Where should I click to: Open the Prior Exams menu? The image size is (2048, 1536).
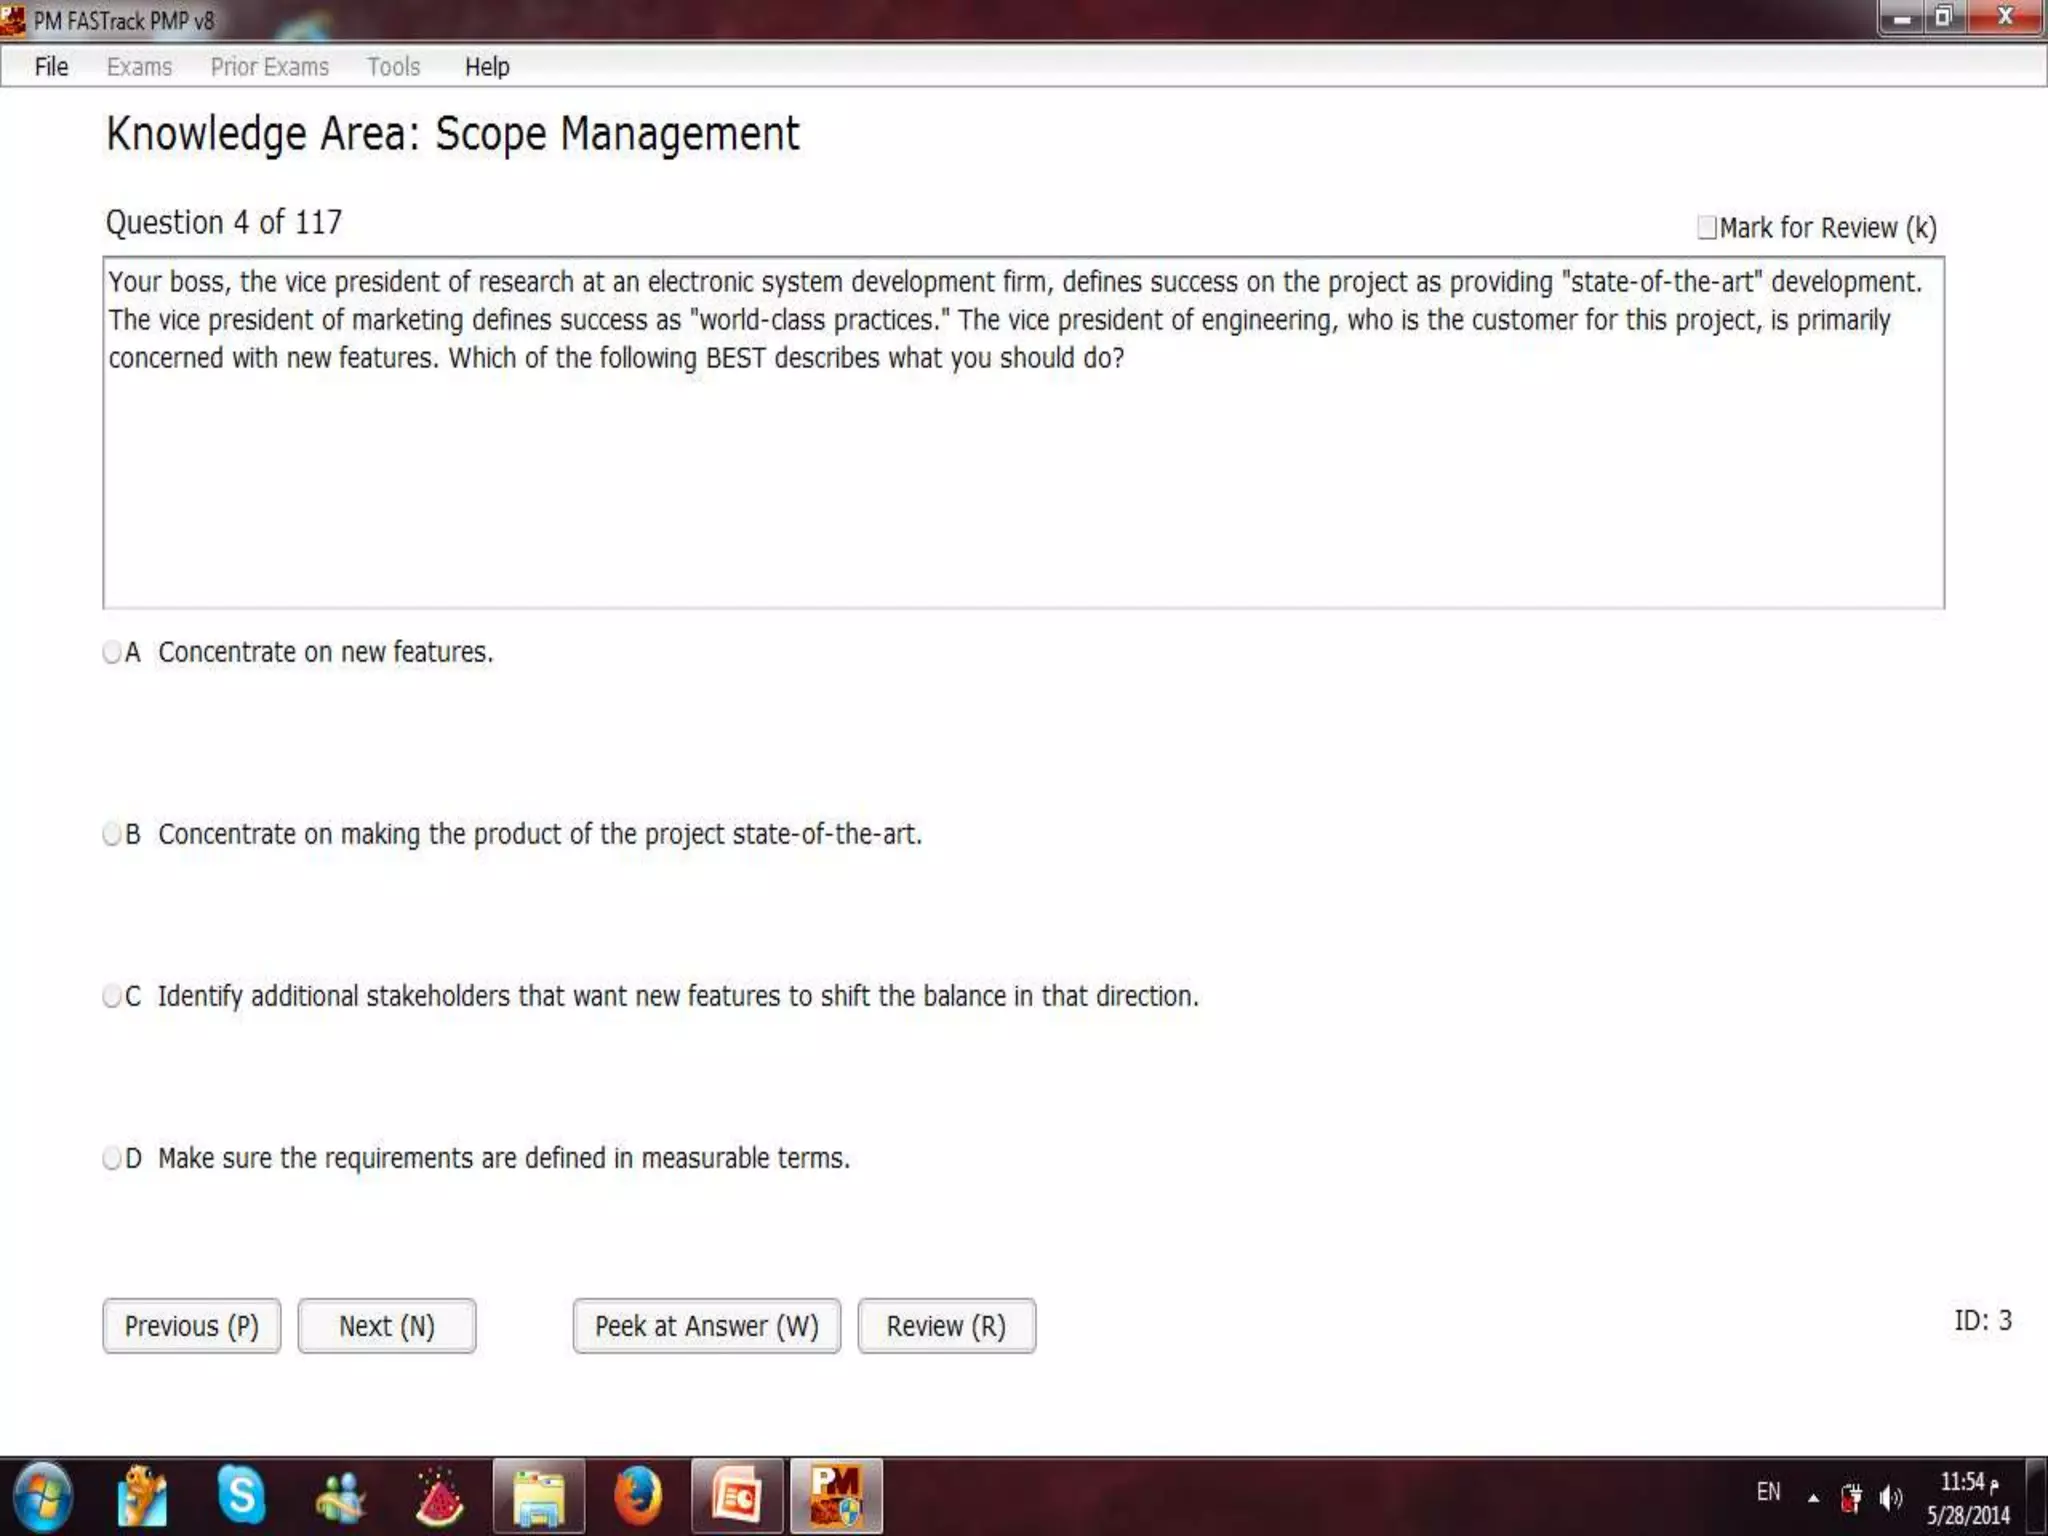click(x=269, y=67)
